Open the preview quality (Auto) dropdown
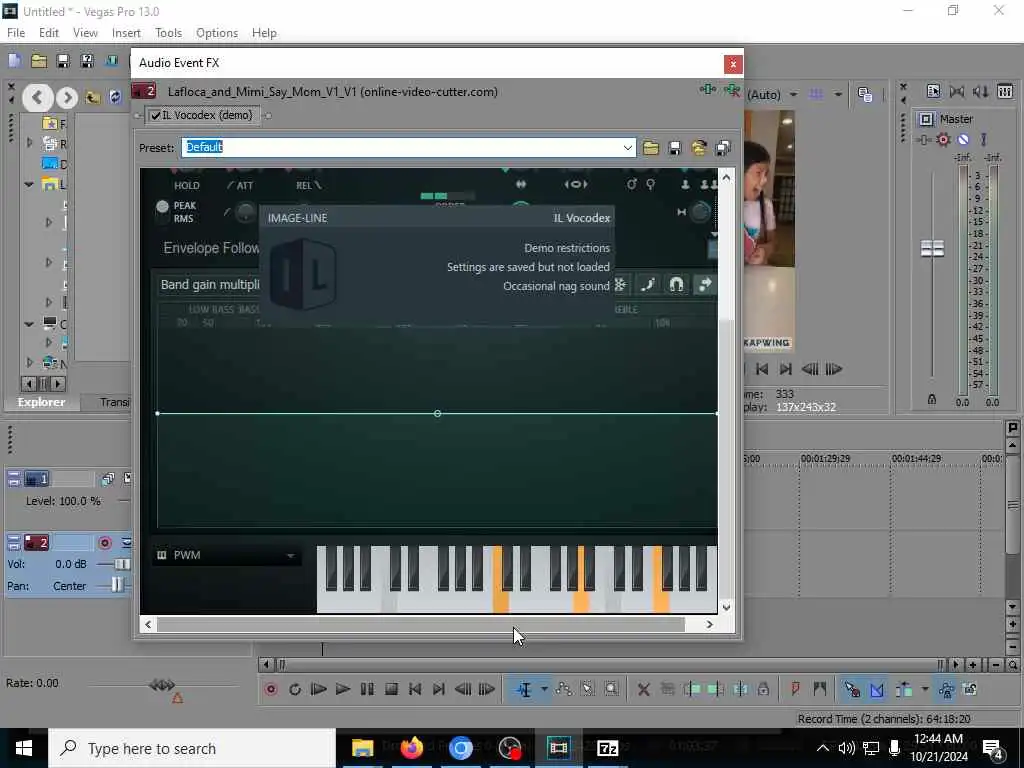This screenshot has height=768, width=1024. tap(793, 95)
